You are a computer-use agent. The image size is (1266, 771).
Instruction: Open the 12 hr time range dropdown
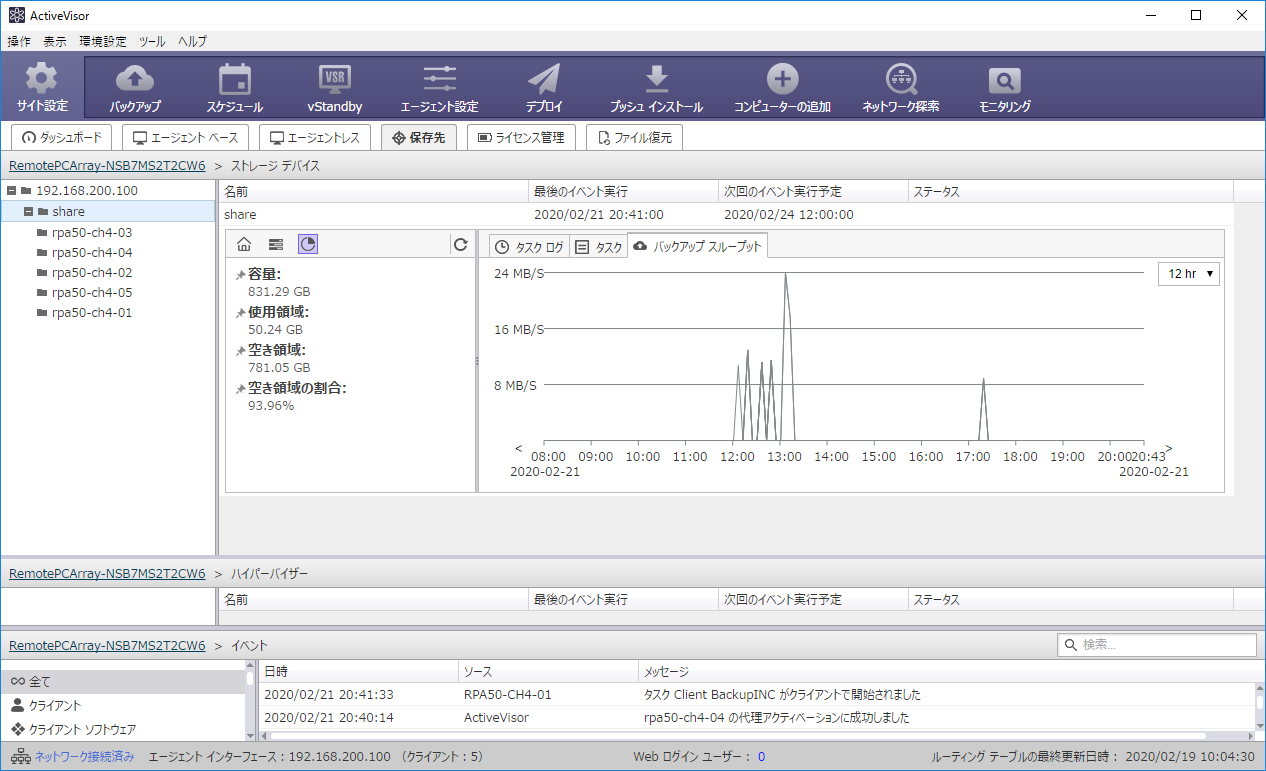[x=1189, y=274]
